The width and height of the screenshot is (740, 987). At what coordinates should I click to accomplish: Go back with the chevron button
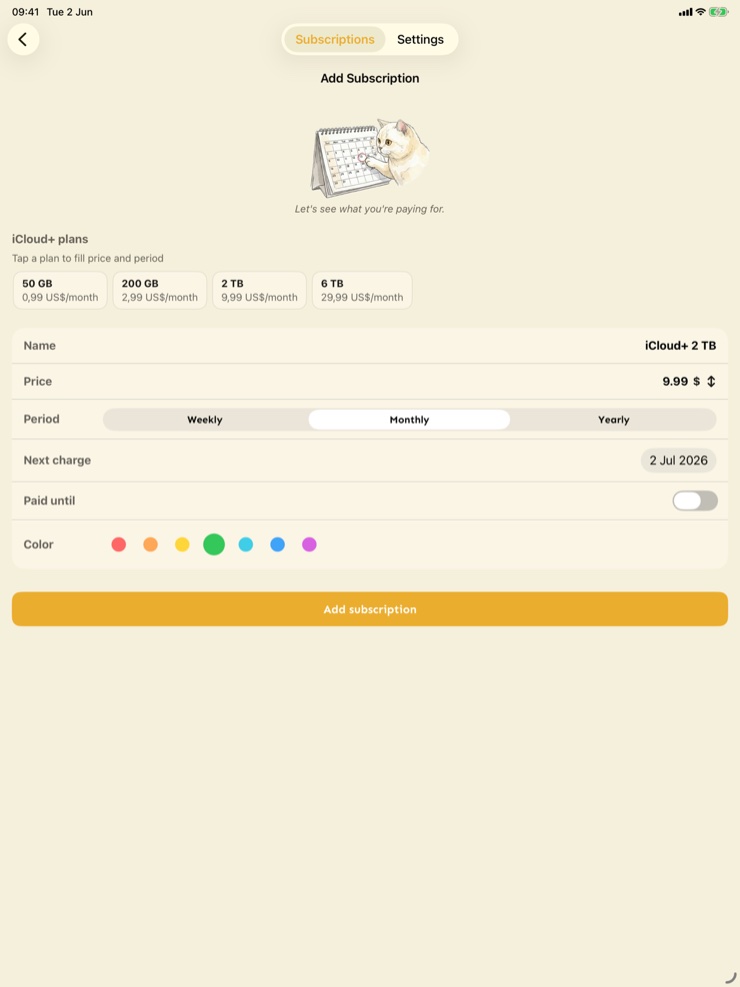(23, 39)
